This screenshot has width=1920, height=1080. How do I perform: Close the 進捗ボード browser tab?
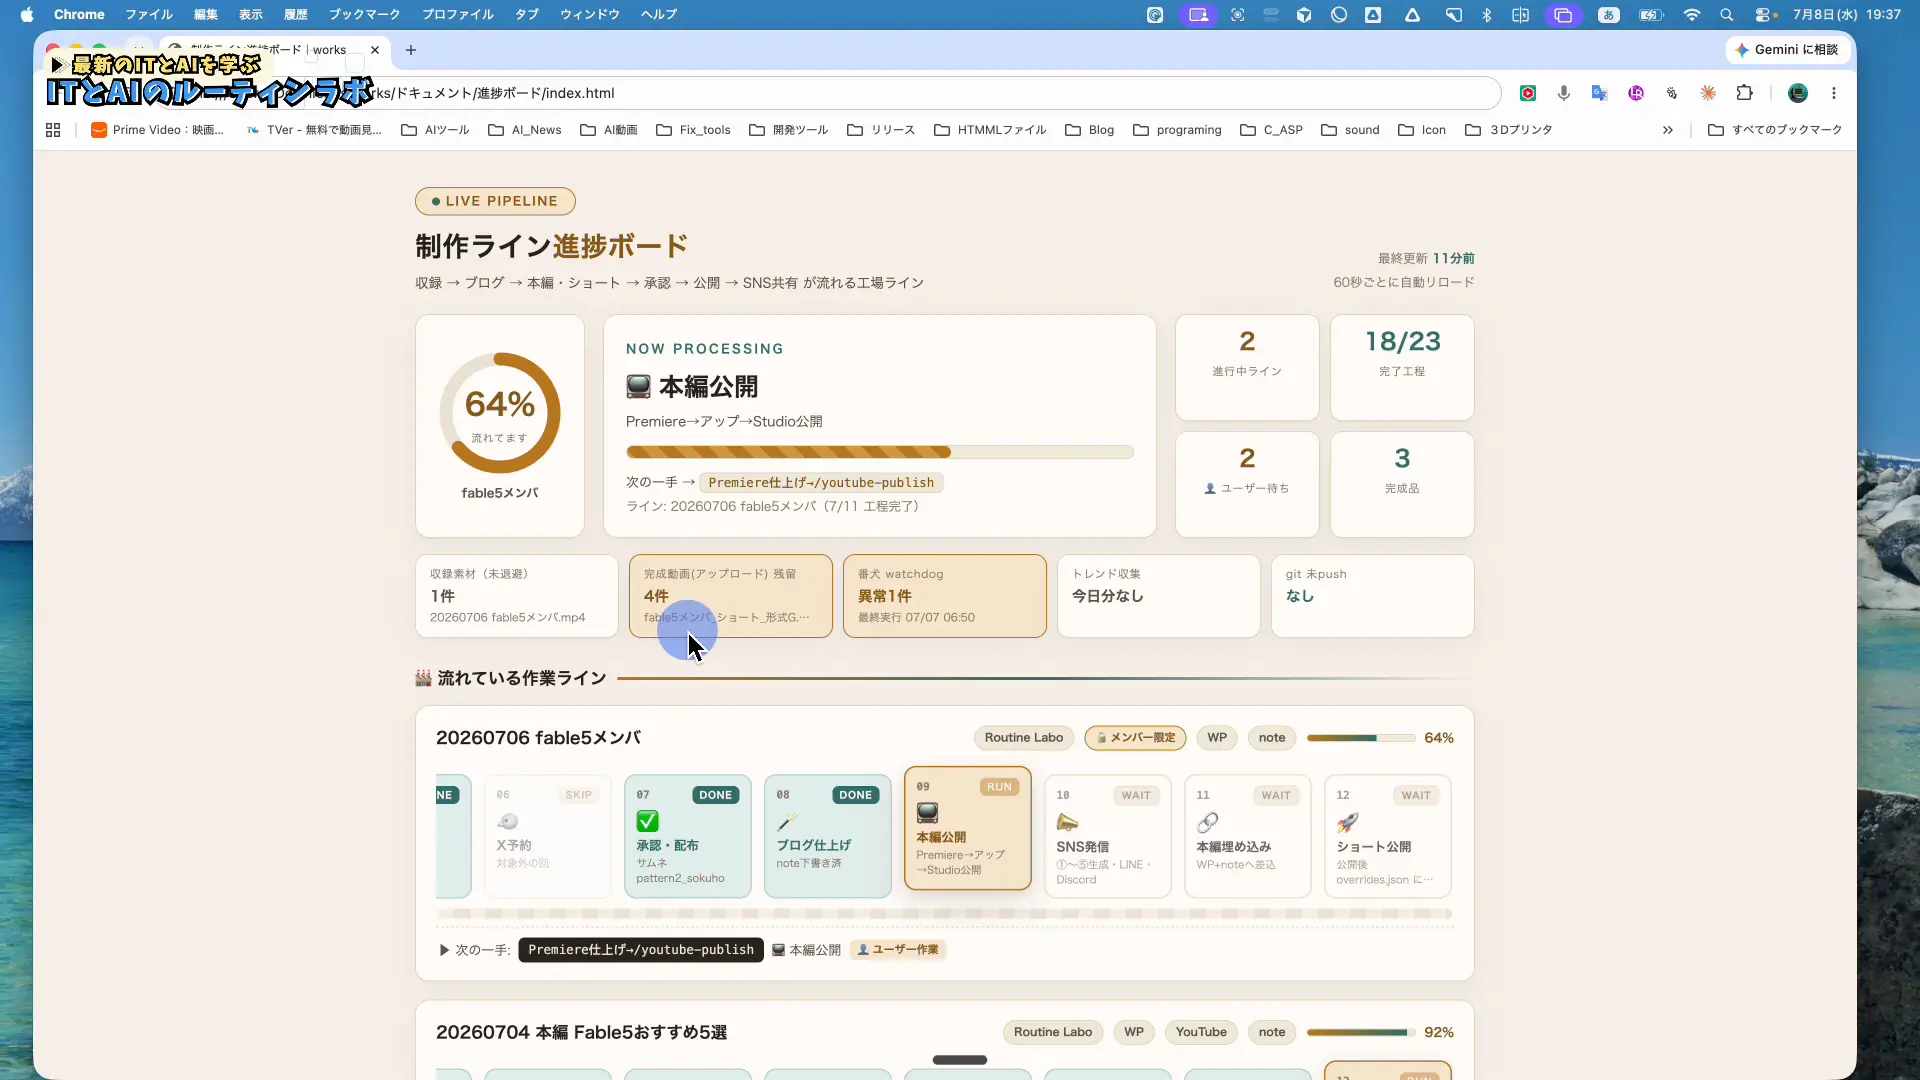coord(375,50)
